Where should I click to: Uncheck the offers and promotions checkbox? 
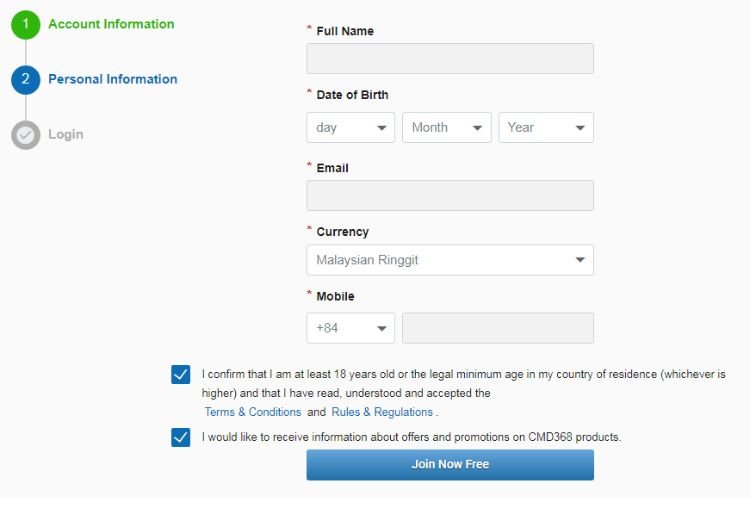click(x=181, y=437)
